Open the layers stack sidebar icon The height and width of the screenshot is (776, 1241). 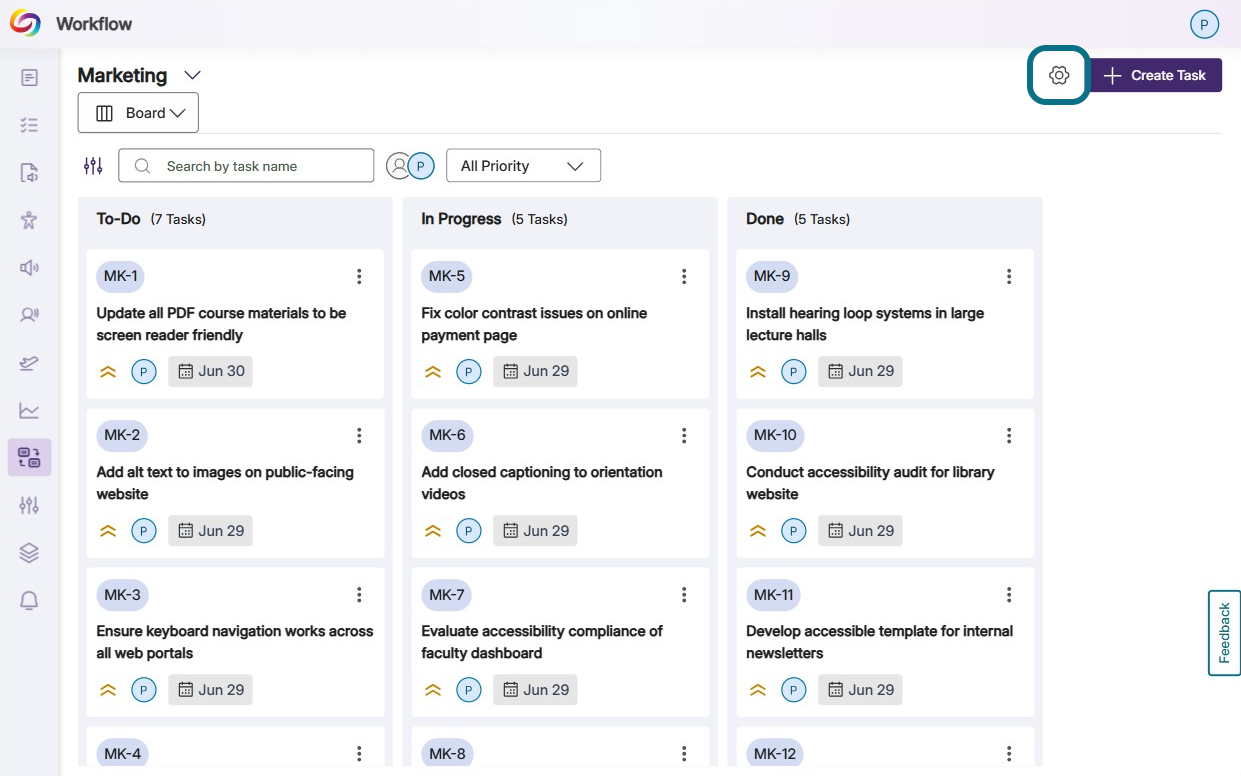pos(29,553)
